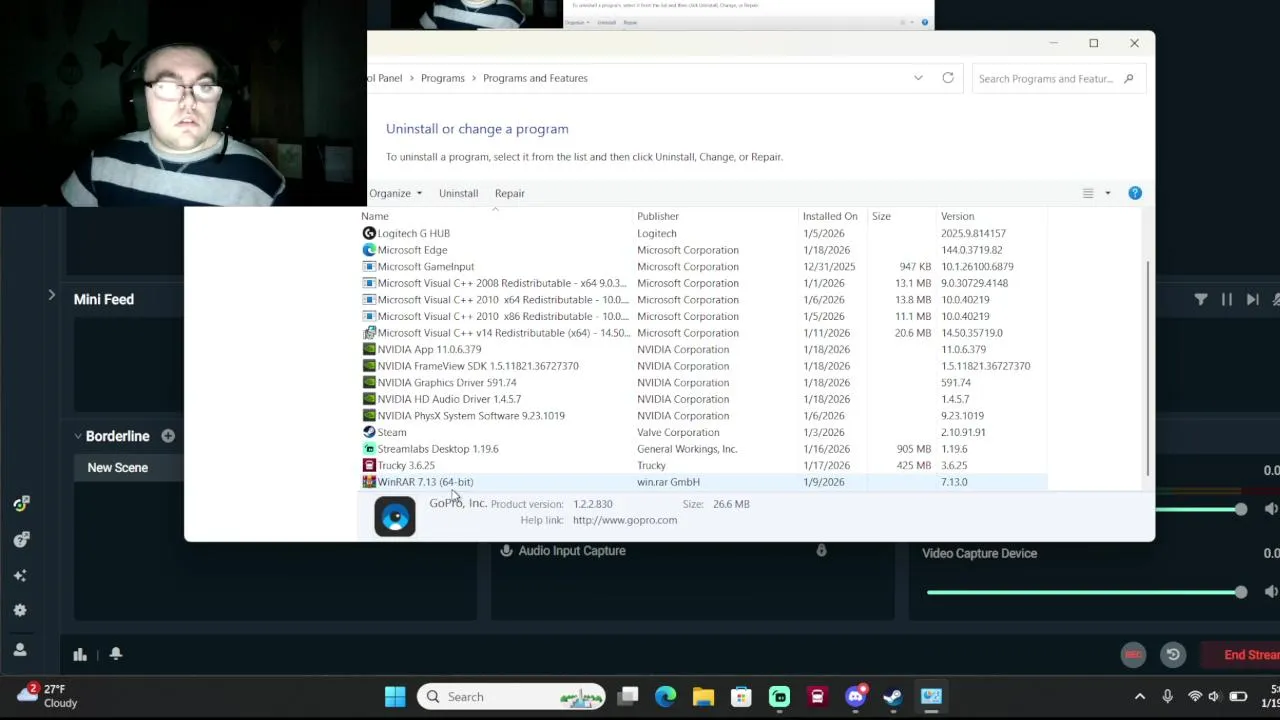The width and height of the screenshot is (1280, 720).
Task: Expand the address bar history dropdown
Action: click(918, 78)
